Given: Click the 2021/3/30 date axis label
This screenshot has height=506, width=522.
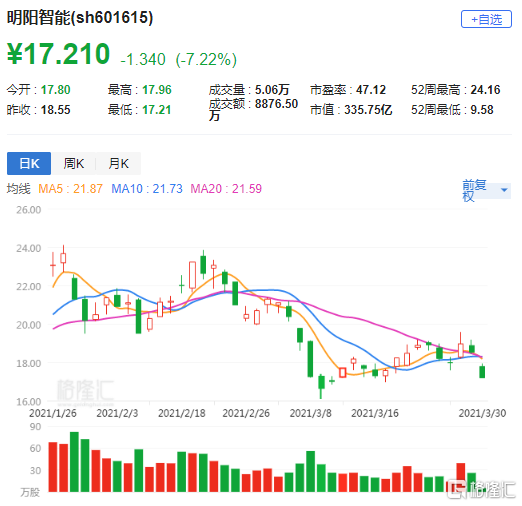Looking at the screenshot, I should click(x=482, y=413).
